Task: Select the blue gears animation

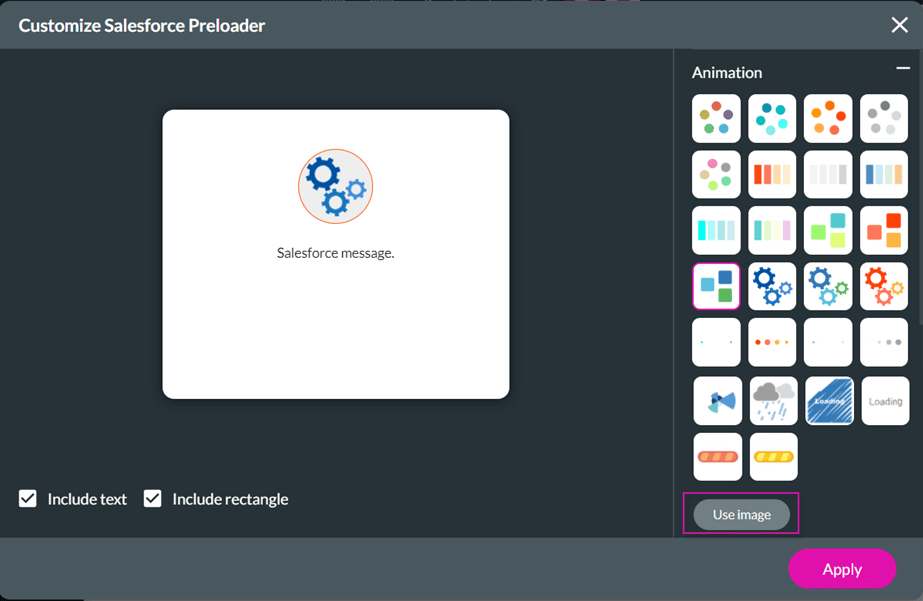Action: (x=772, y=286)
